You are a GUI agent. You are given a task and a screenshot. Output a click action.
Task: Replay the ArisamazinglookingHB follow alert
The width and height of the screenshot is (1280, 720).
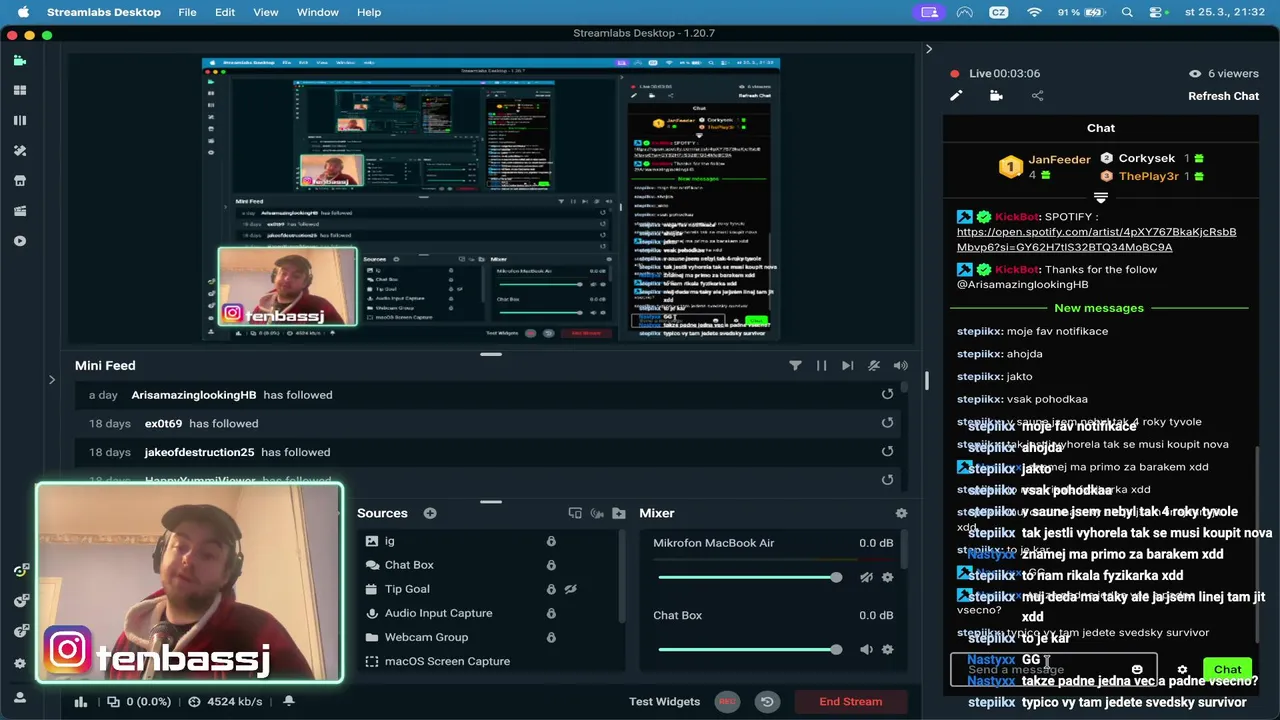click(887, 395)
